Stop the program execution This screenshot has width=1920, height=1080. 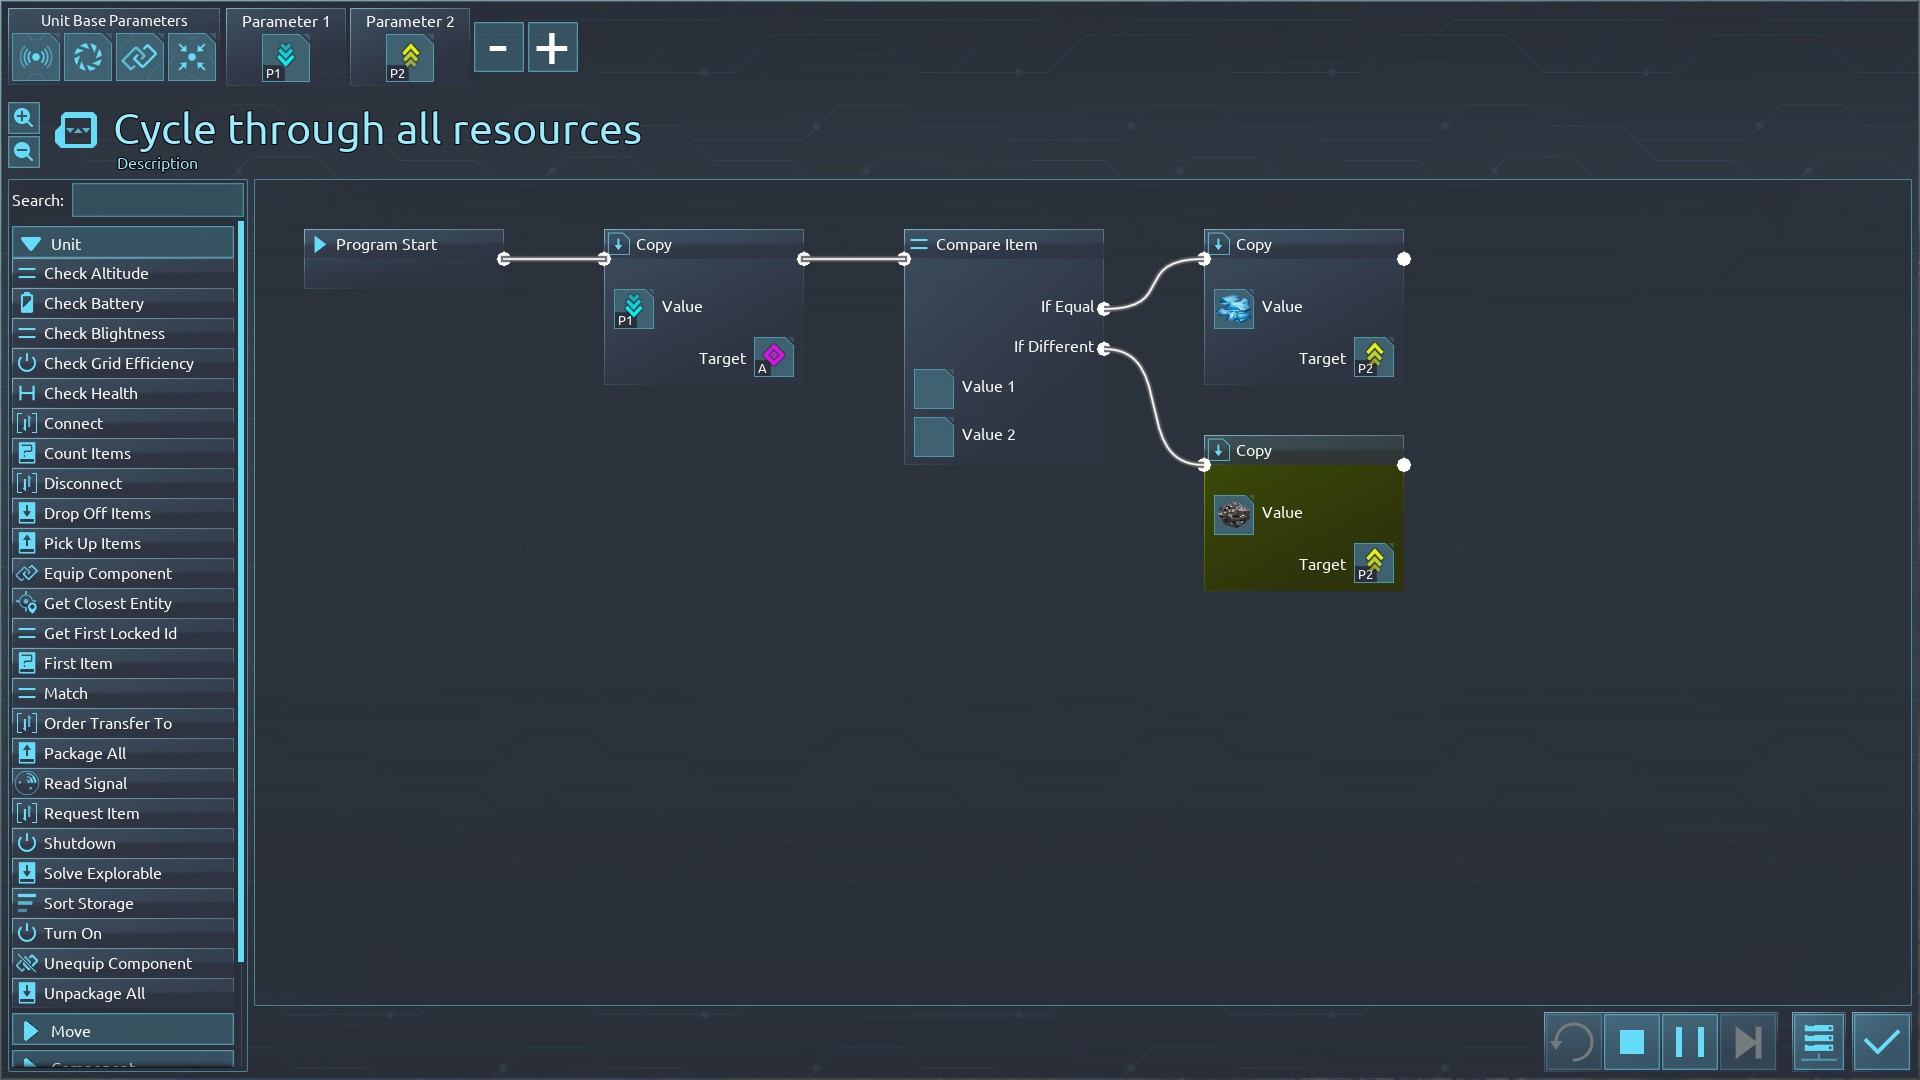1632,1042
